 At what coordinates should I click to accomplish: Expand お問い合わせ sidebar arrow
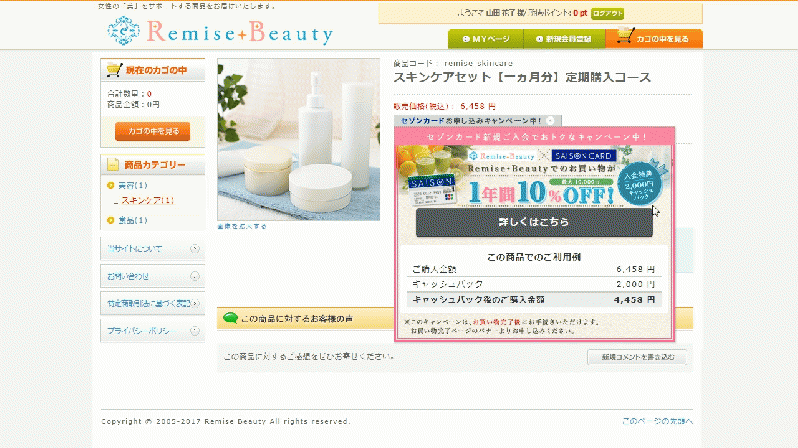coord(194,276)
